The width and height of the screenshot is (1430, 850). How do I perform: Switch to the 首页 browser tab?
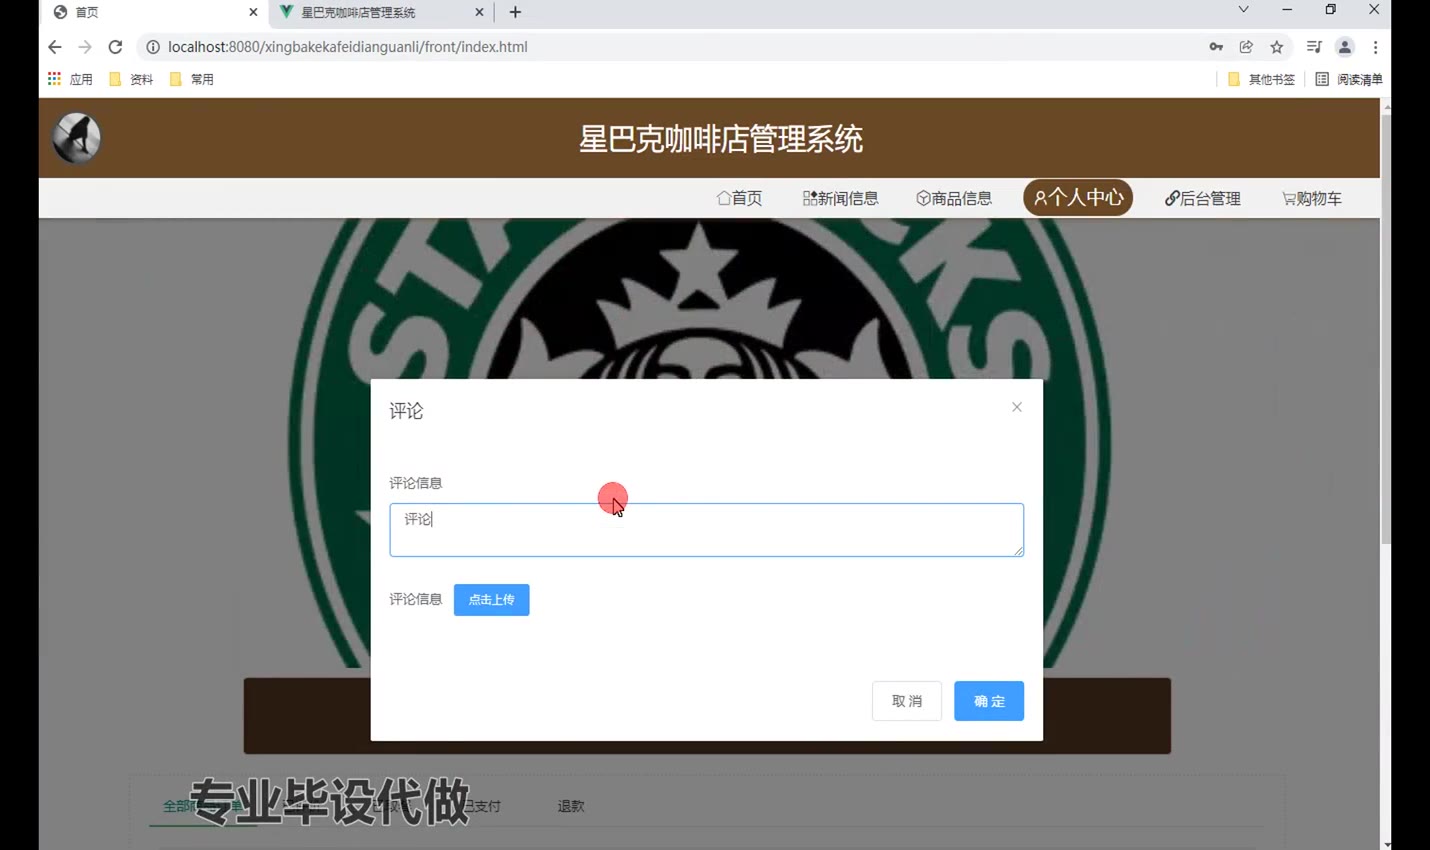(x=155, y=12)
